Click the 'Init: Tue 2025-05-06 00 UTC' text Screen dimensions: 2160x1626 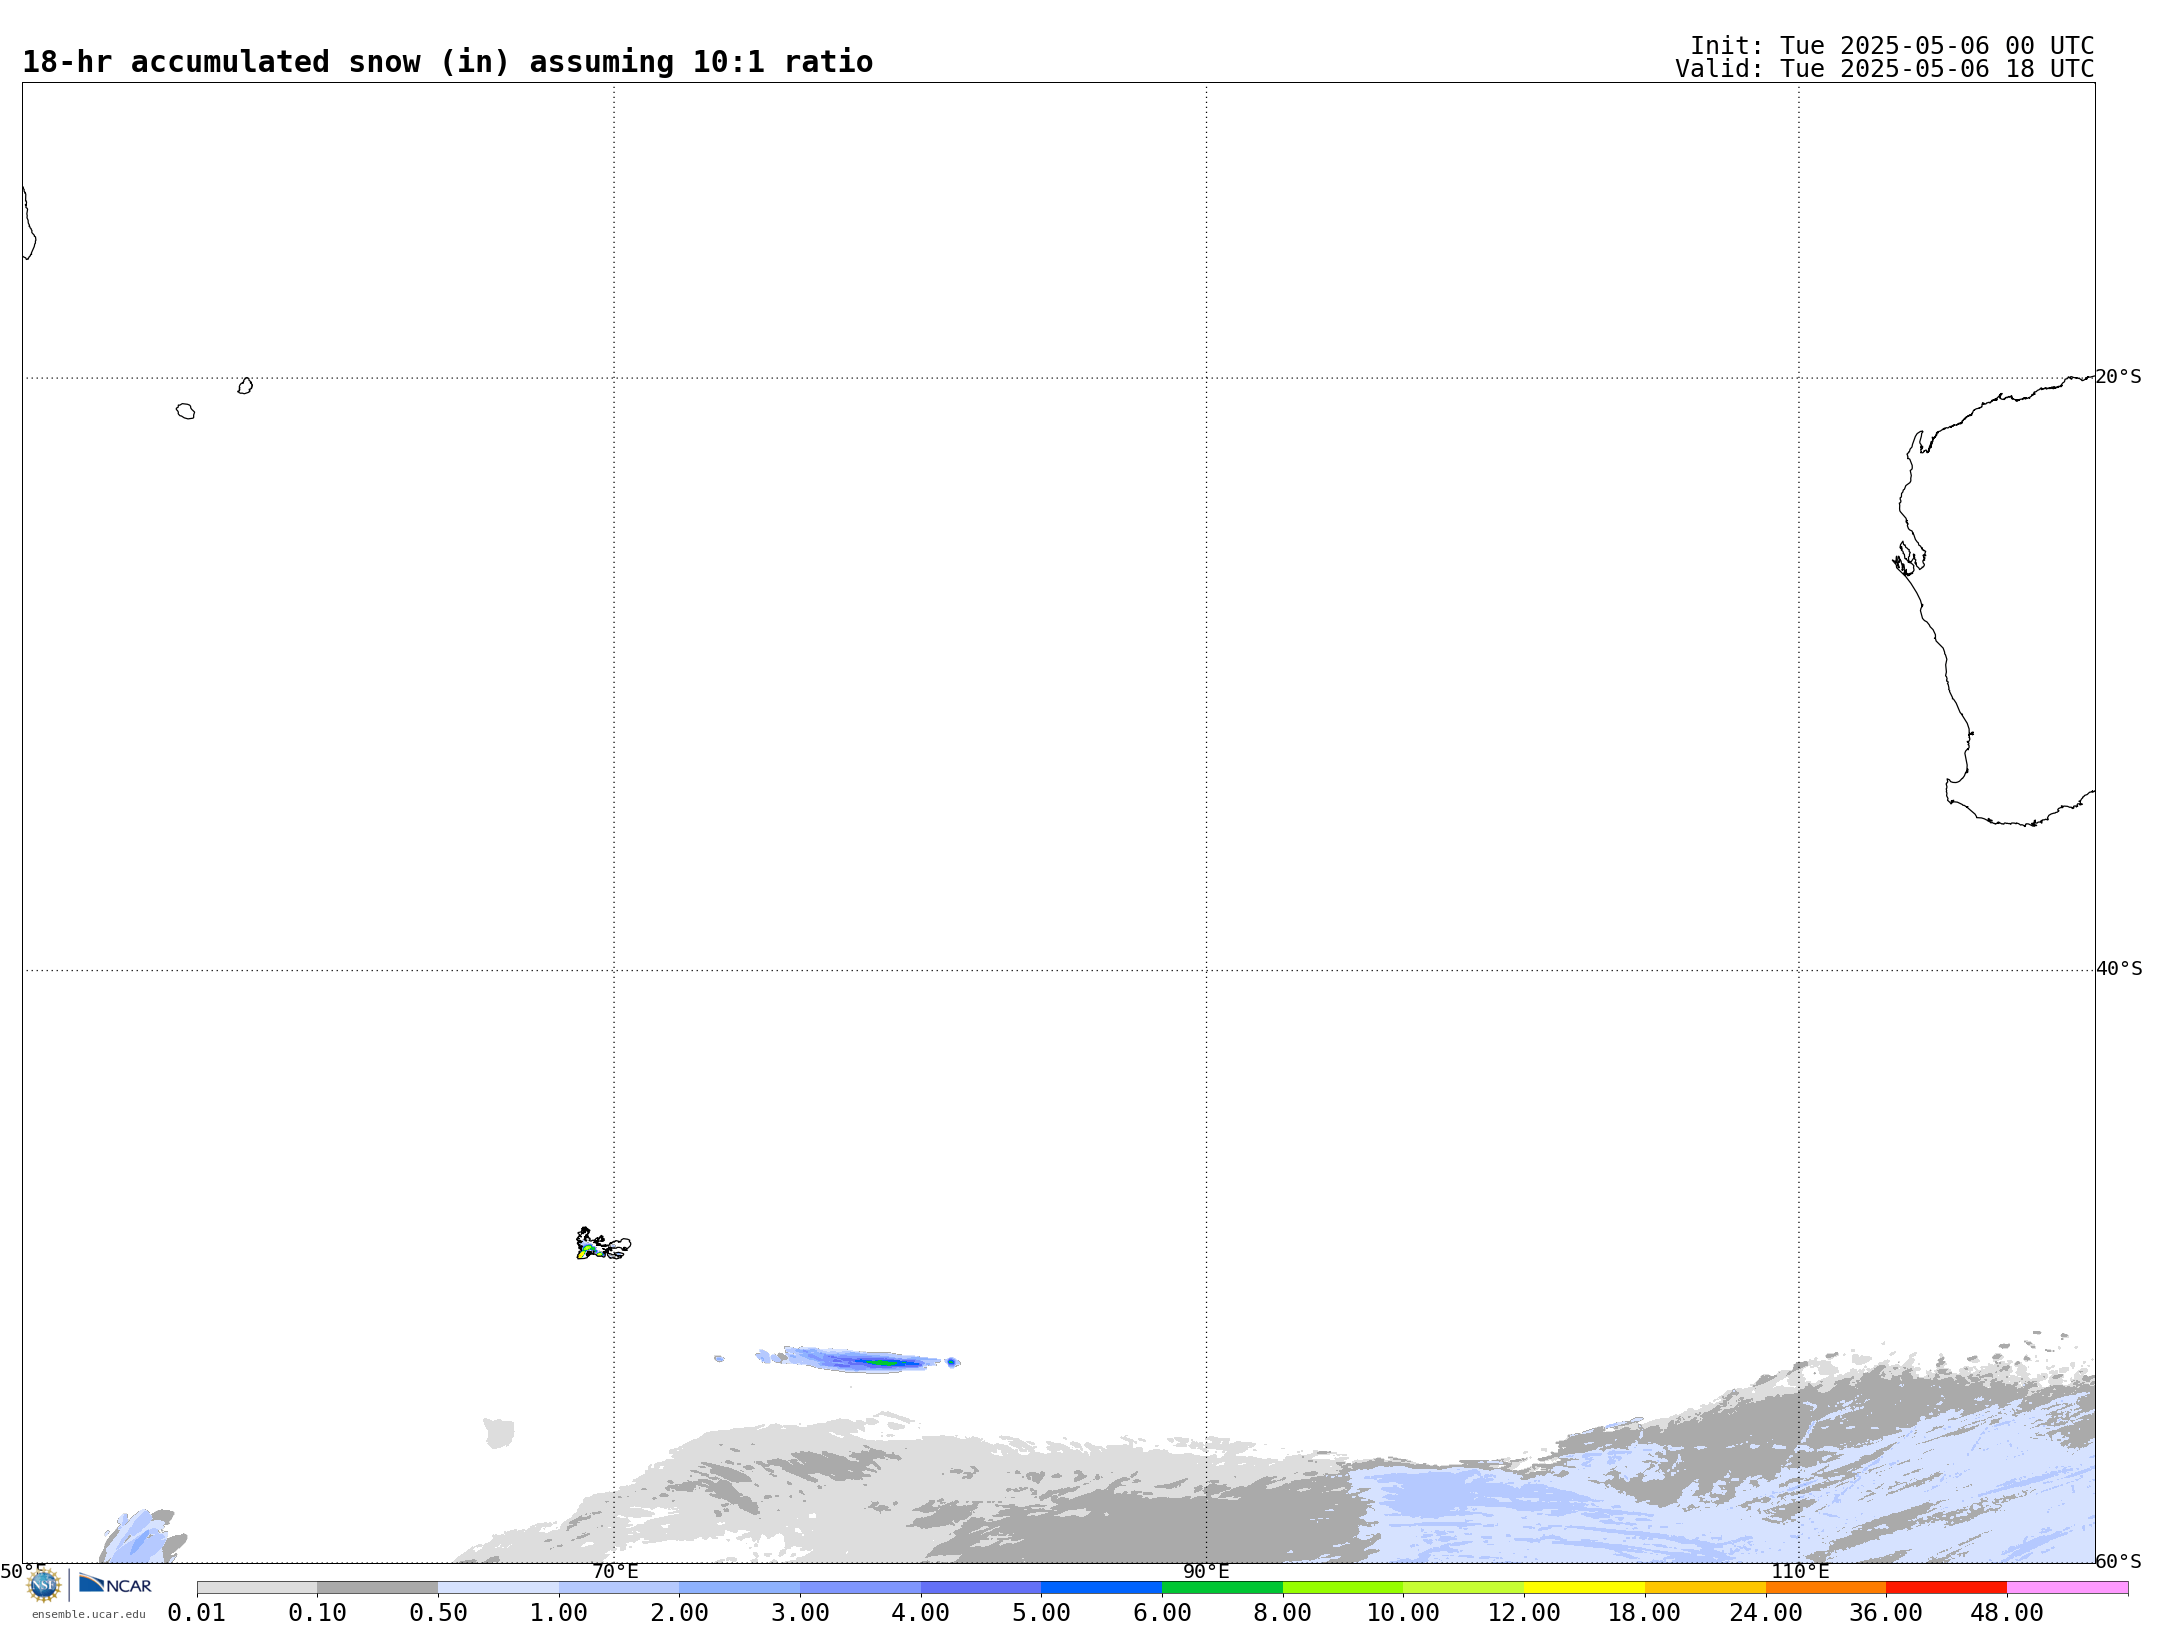[1892, 46]
